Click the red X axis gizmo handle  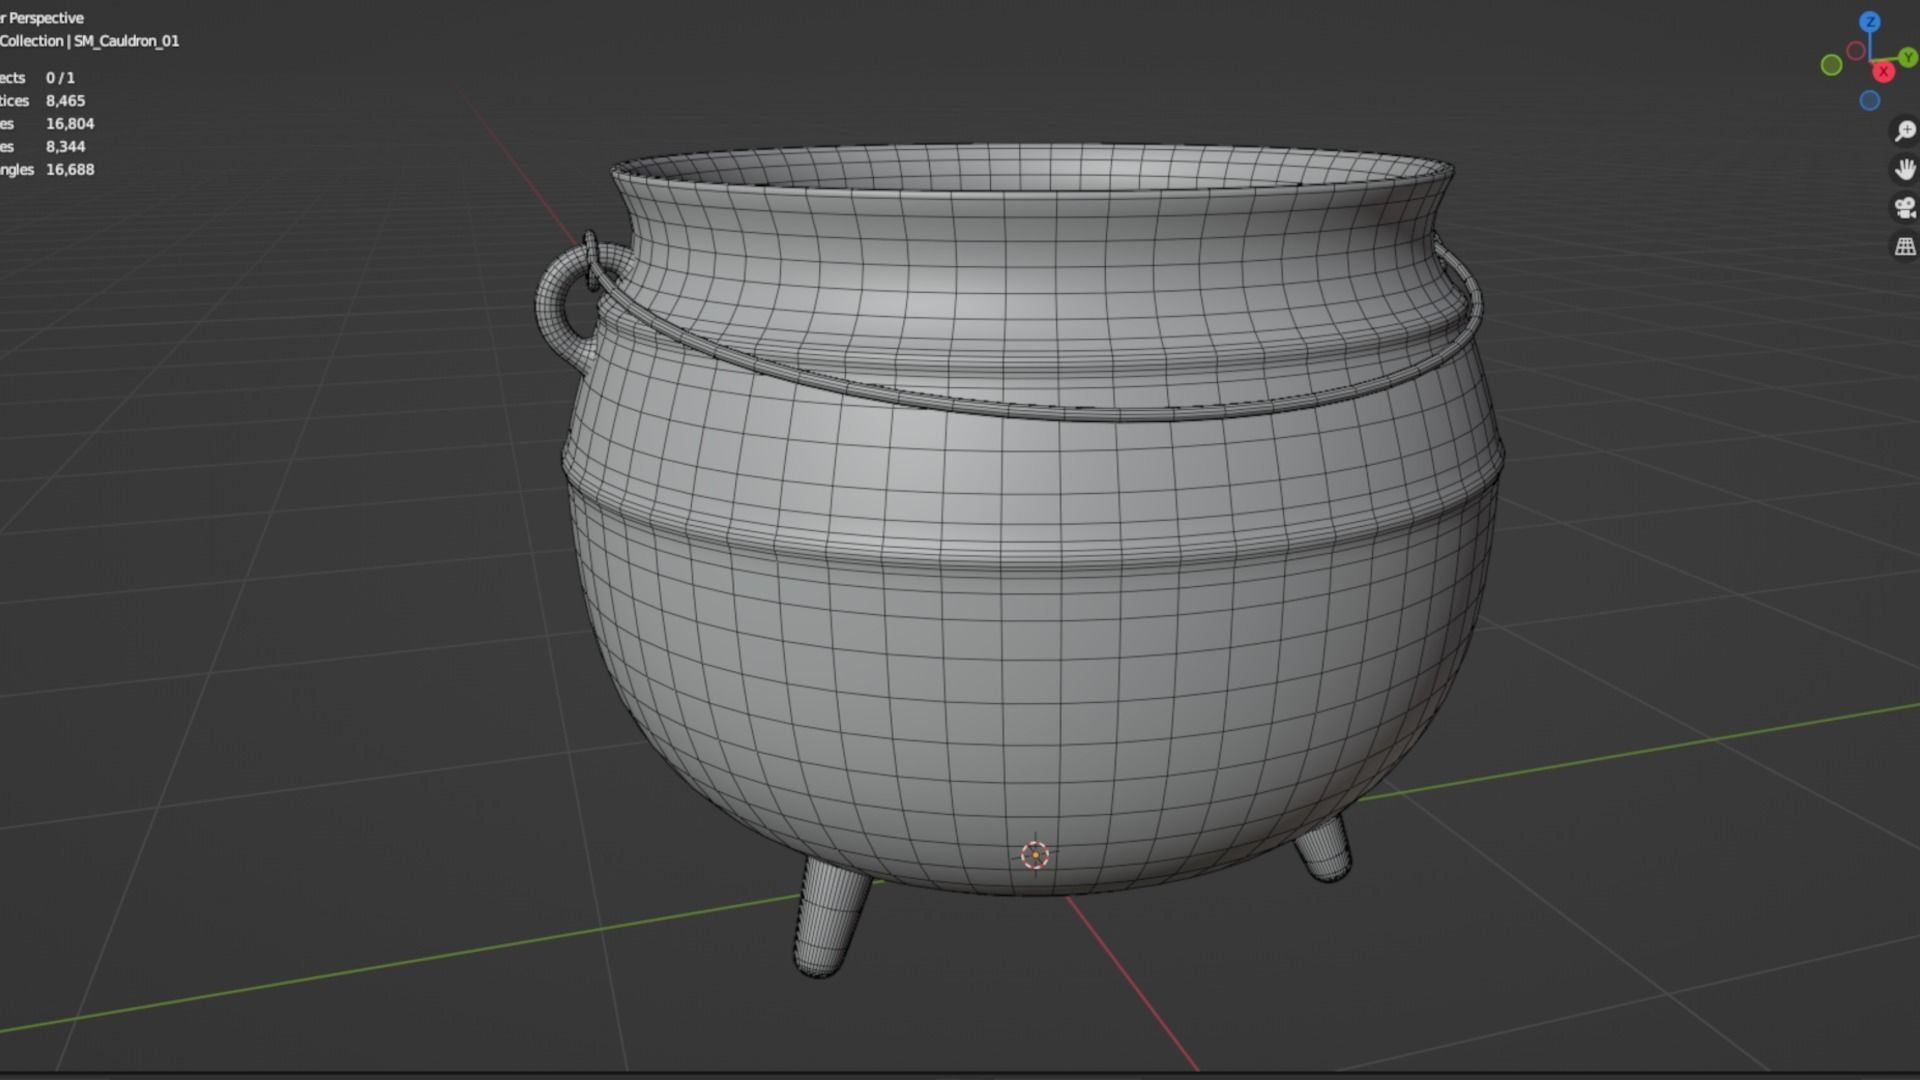point(1884,72)
